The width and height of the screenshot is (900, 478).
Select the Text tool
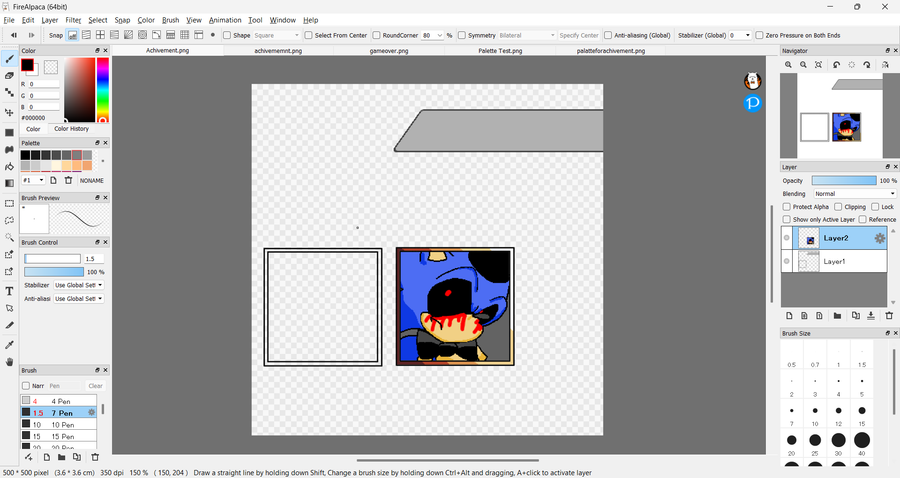pos(9,291)
